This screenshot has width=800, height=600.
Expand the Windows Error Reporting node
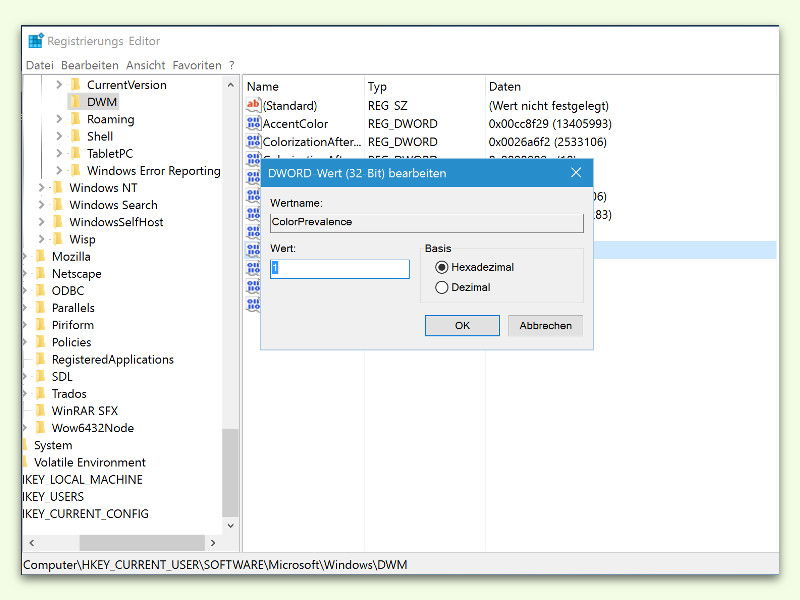(59, 170)
